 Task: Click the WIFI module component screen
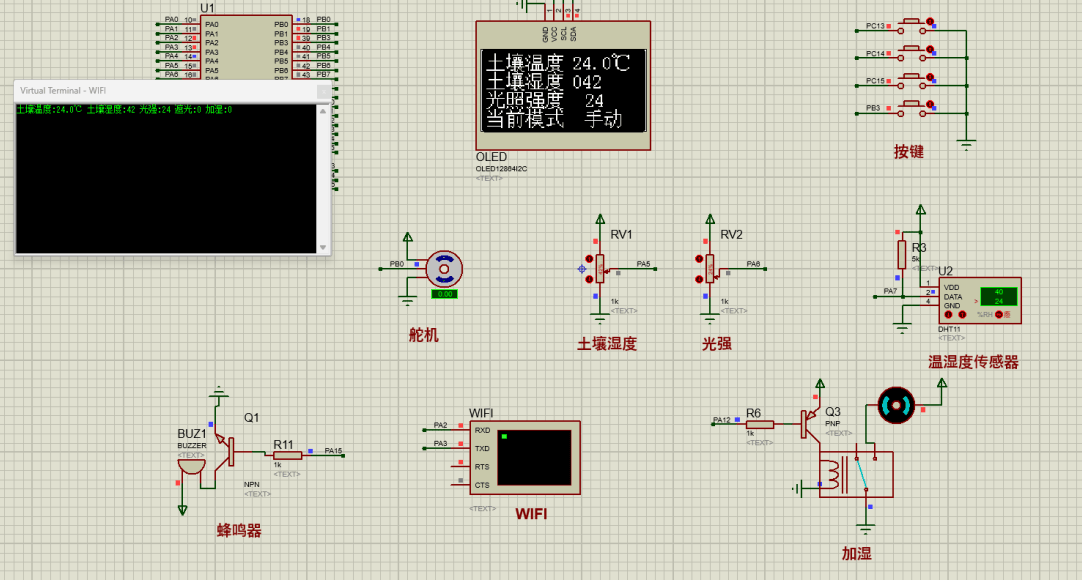tap(533, 458)
